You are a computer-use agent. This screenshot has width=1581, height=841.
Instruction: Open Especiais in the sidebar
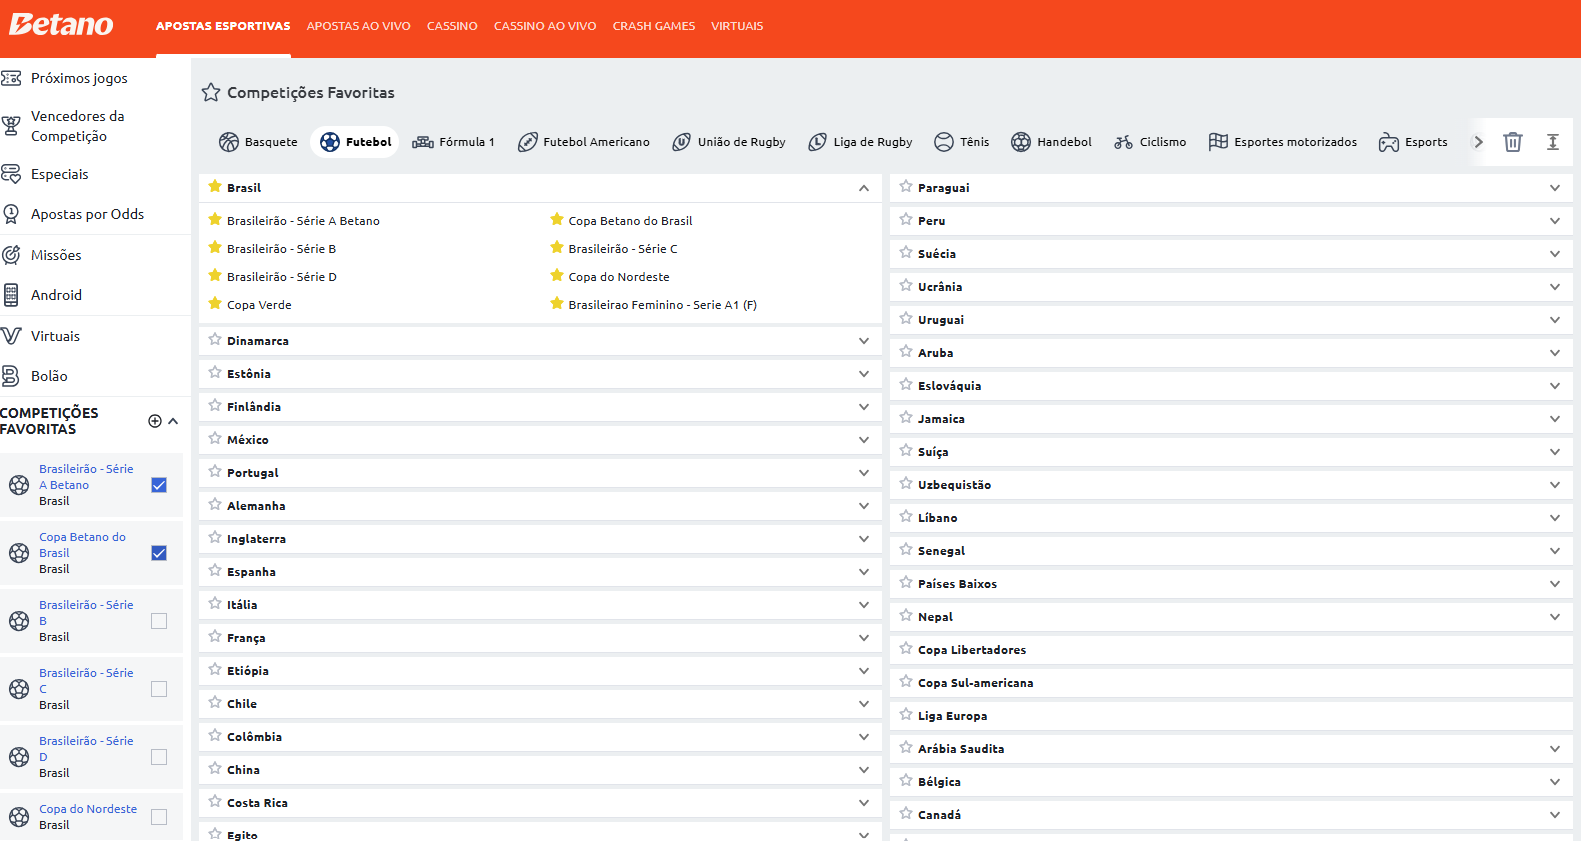pyautogui.click(x=60, y=174)
